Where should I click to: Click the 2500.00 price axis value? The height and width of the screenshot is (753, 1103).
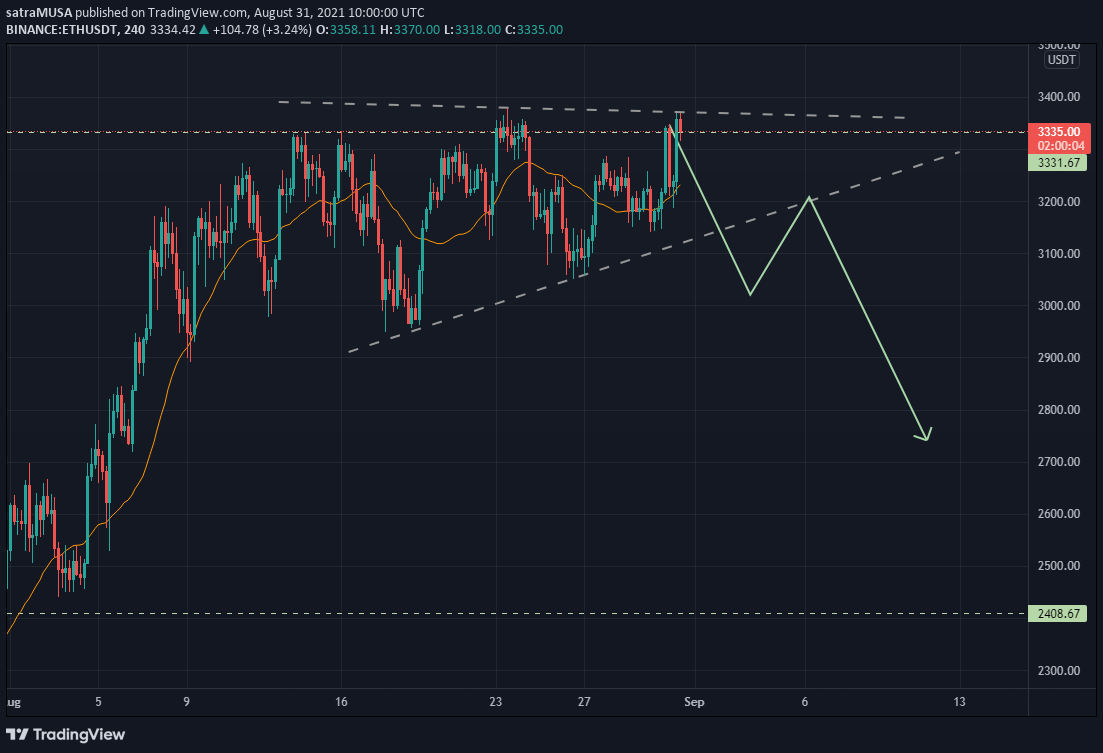1059,566
